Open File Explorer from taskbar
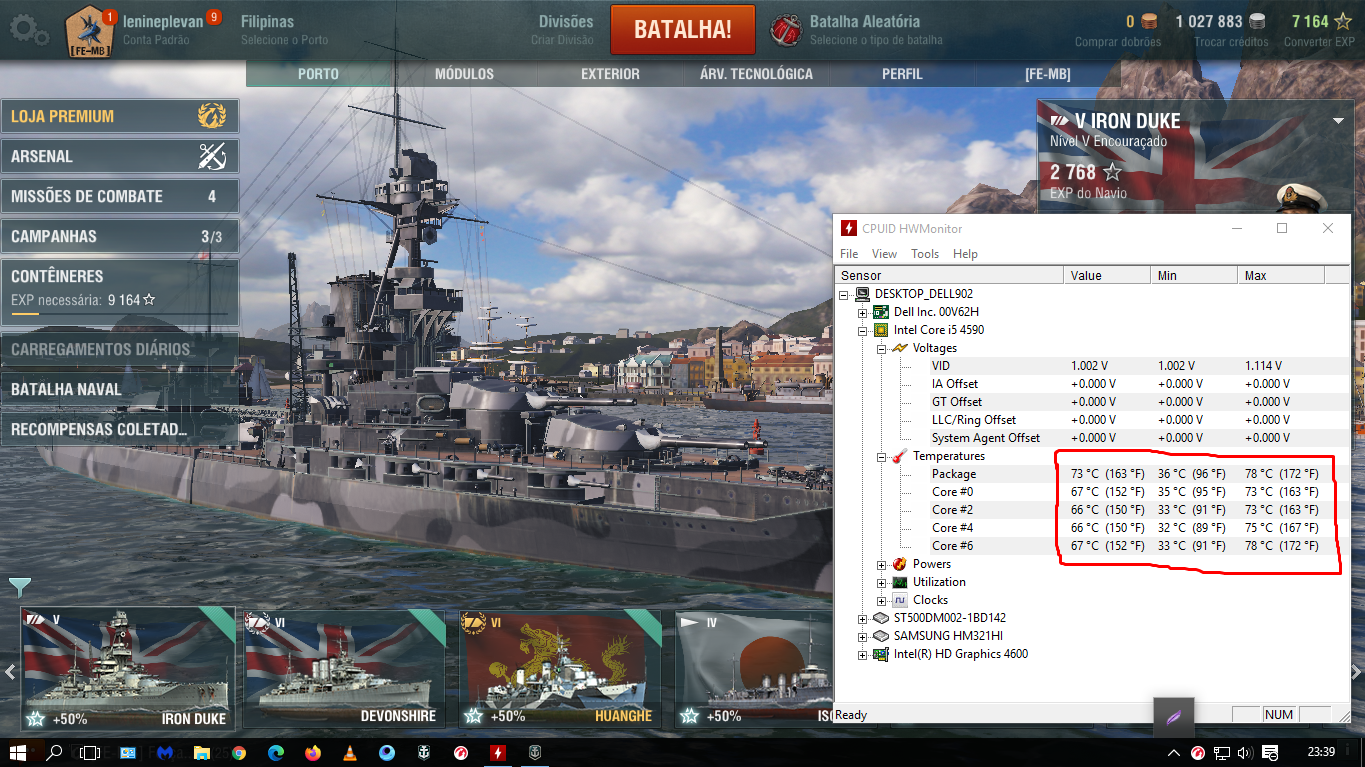Screen dimensions: 1365x767 coord(202,752)
